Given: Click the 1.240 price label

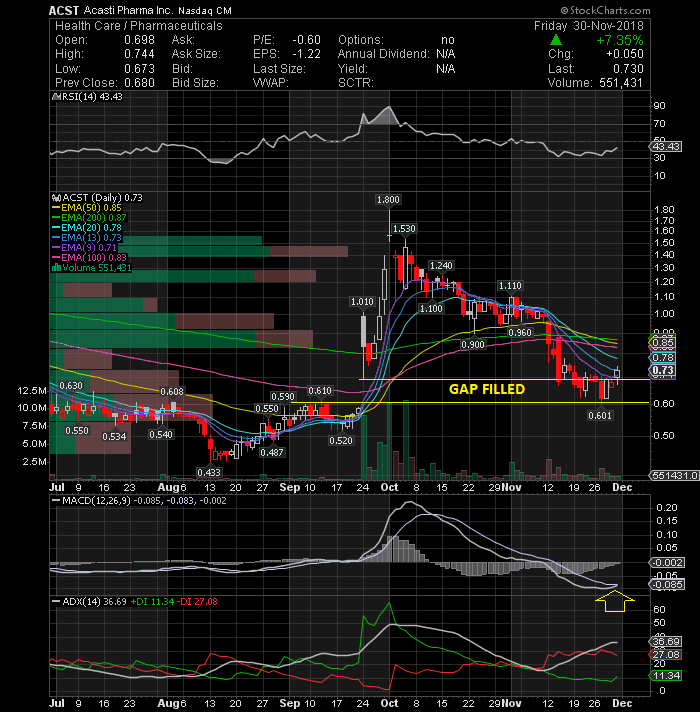Looking at the screenshot, I should click(x=441, y=266).
